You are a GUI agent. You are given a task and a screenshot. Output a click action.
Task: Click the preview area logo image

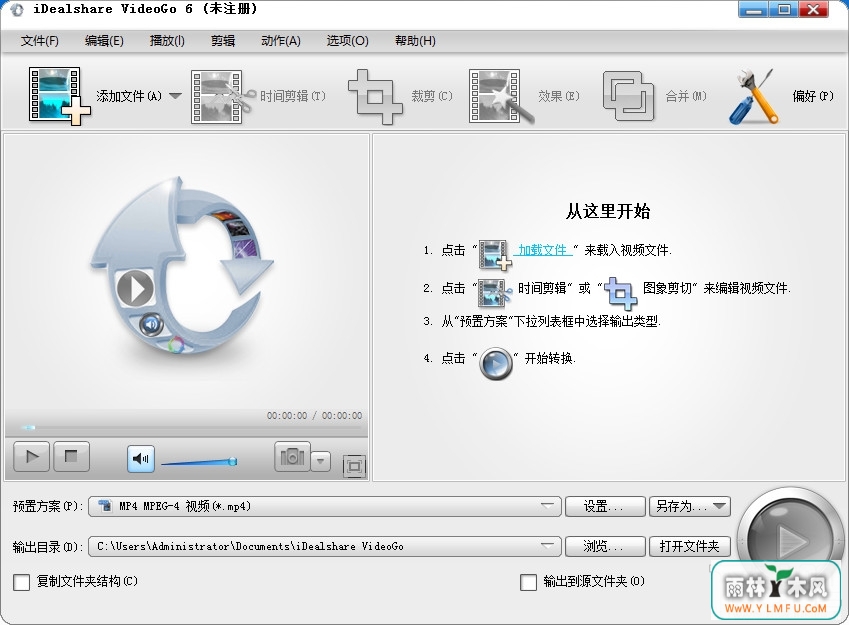pyautogui.click(x=182, y=265)
